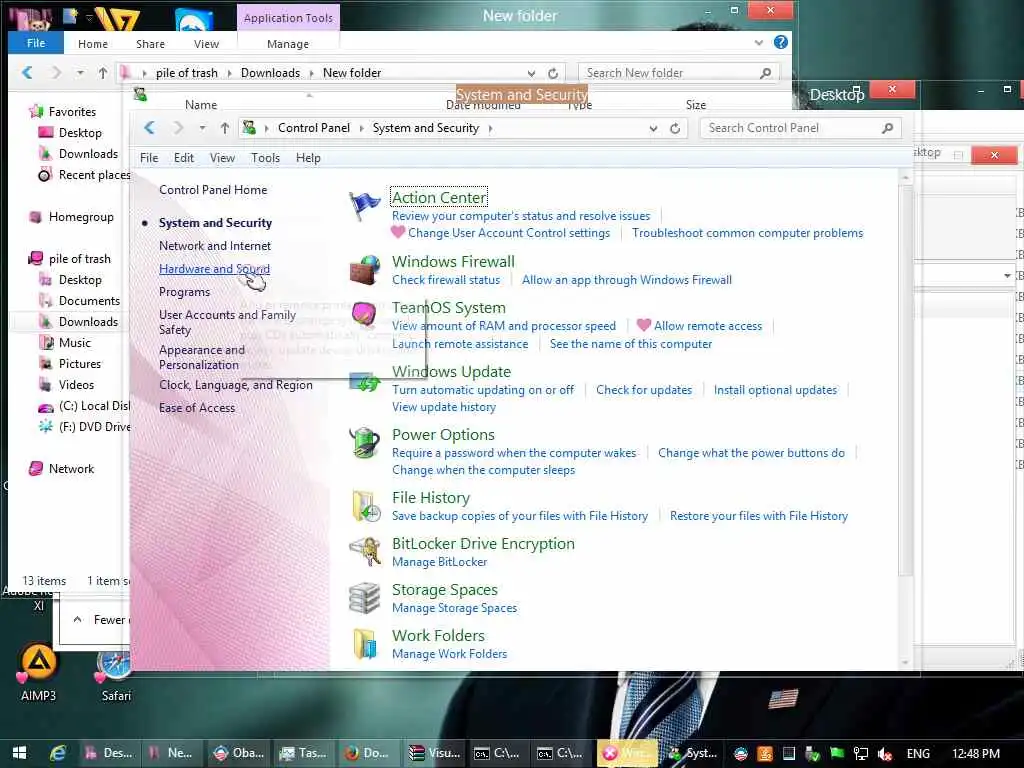1024x768 pixels.
Task: Click ENG language indicator in taskbar
Action: click(918, 754)
